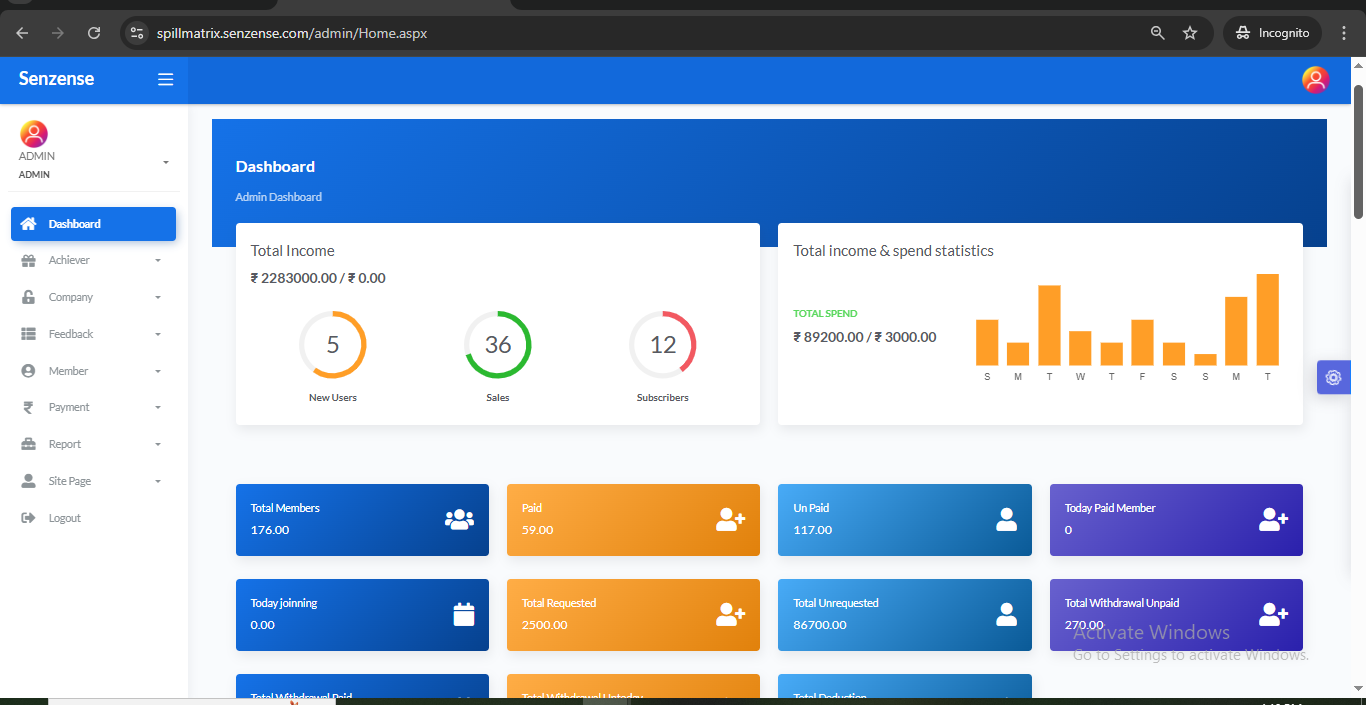This screenshot has height=705, width=1366.
Task: Click the Payment rupee icon
Action: point(28,407)
